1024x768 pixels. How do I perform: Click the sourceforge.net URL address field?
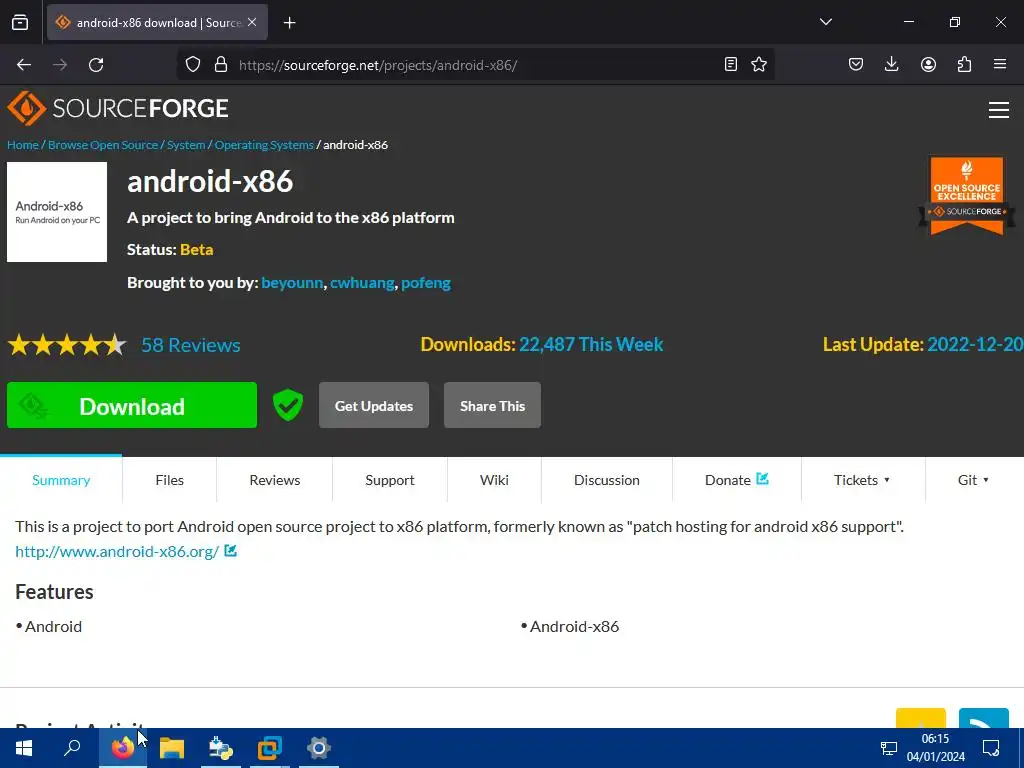point(475,65)
